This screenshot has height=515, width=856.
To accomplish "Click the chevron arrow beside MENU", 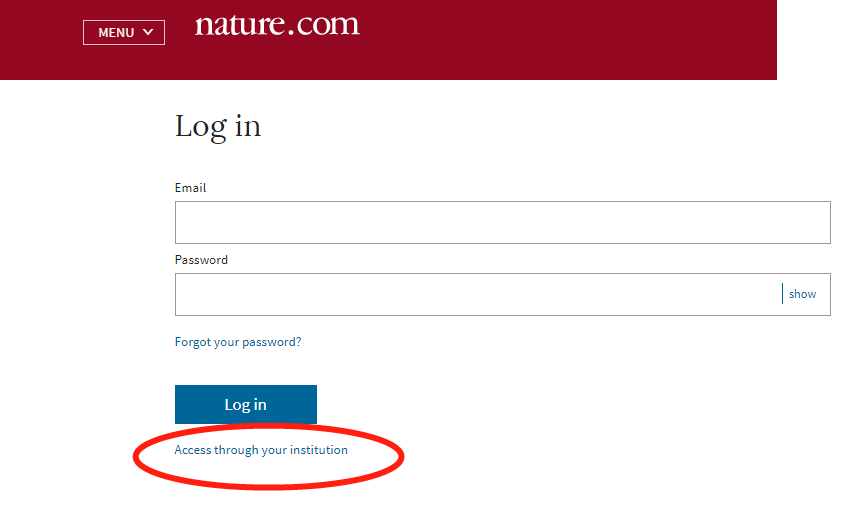I will pyautogui.click(x=148, y=32).
